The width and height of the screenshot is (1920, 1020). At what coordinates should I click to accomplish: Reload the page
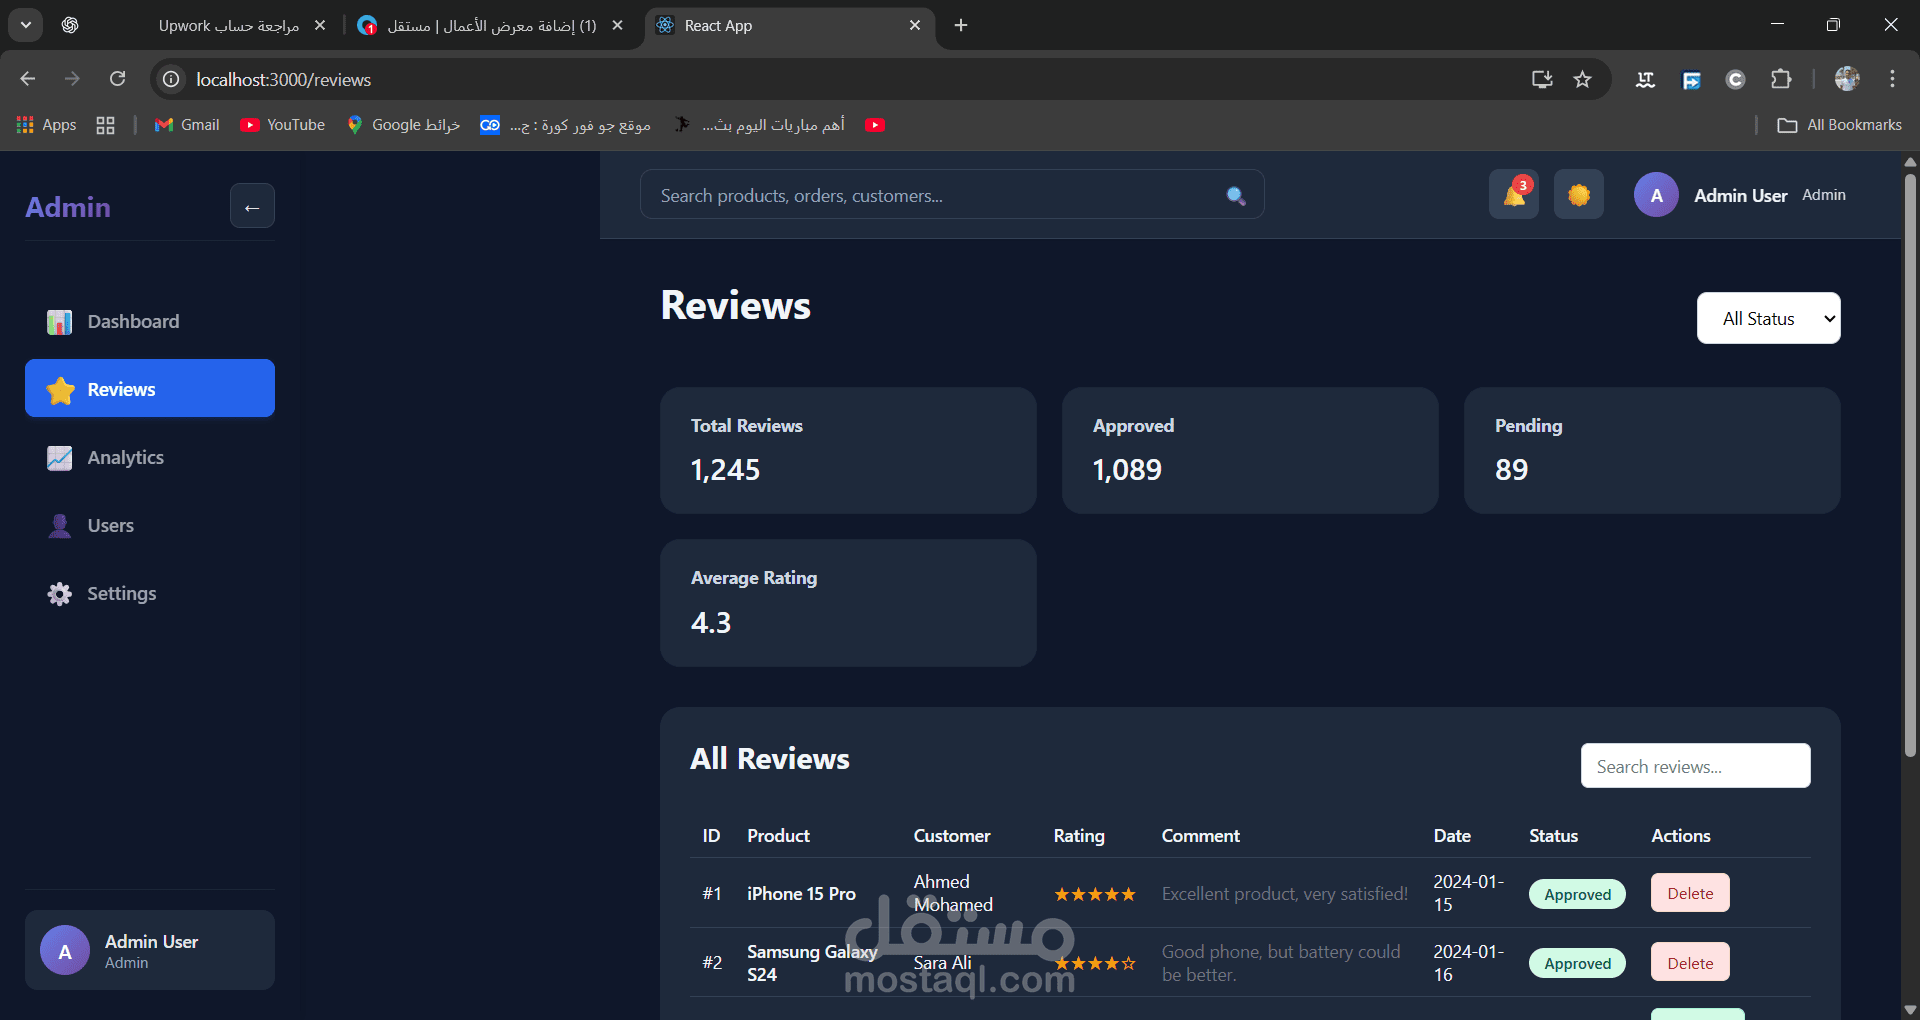tap(117, 79)
